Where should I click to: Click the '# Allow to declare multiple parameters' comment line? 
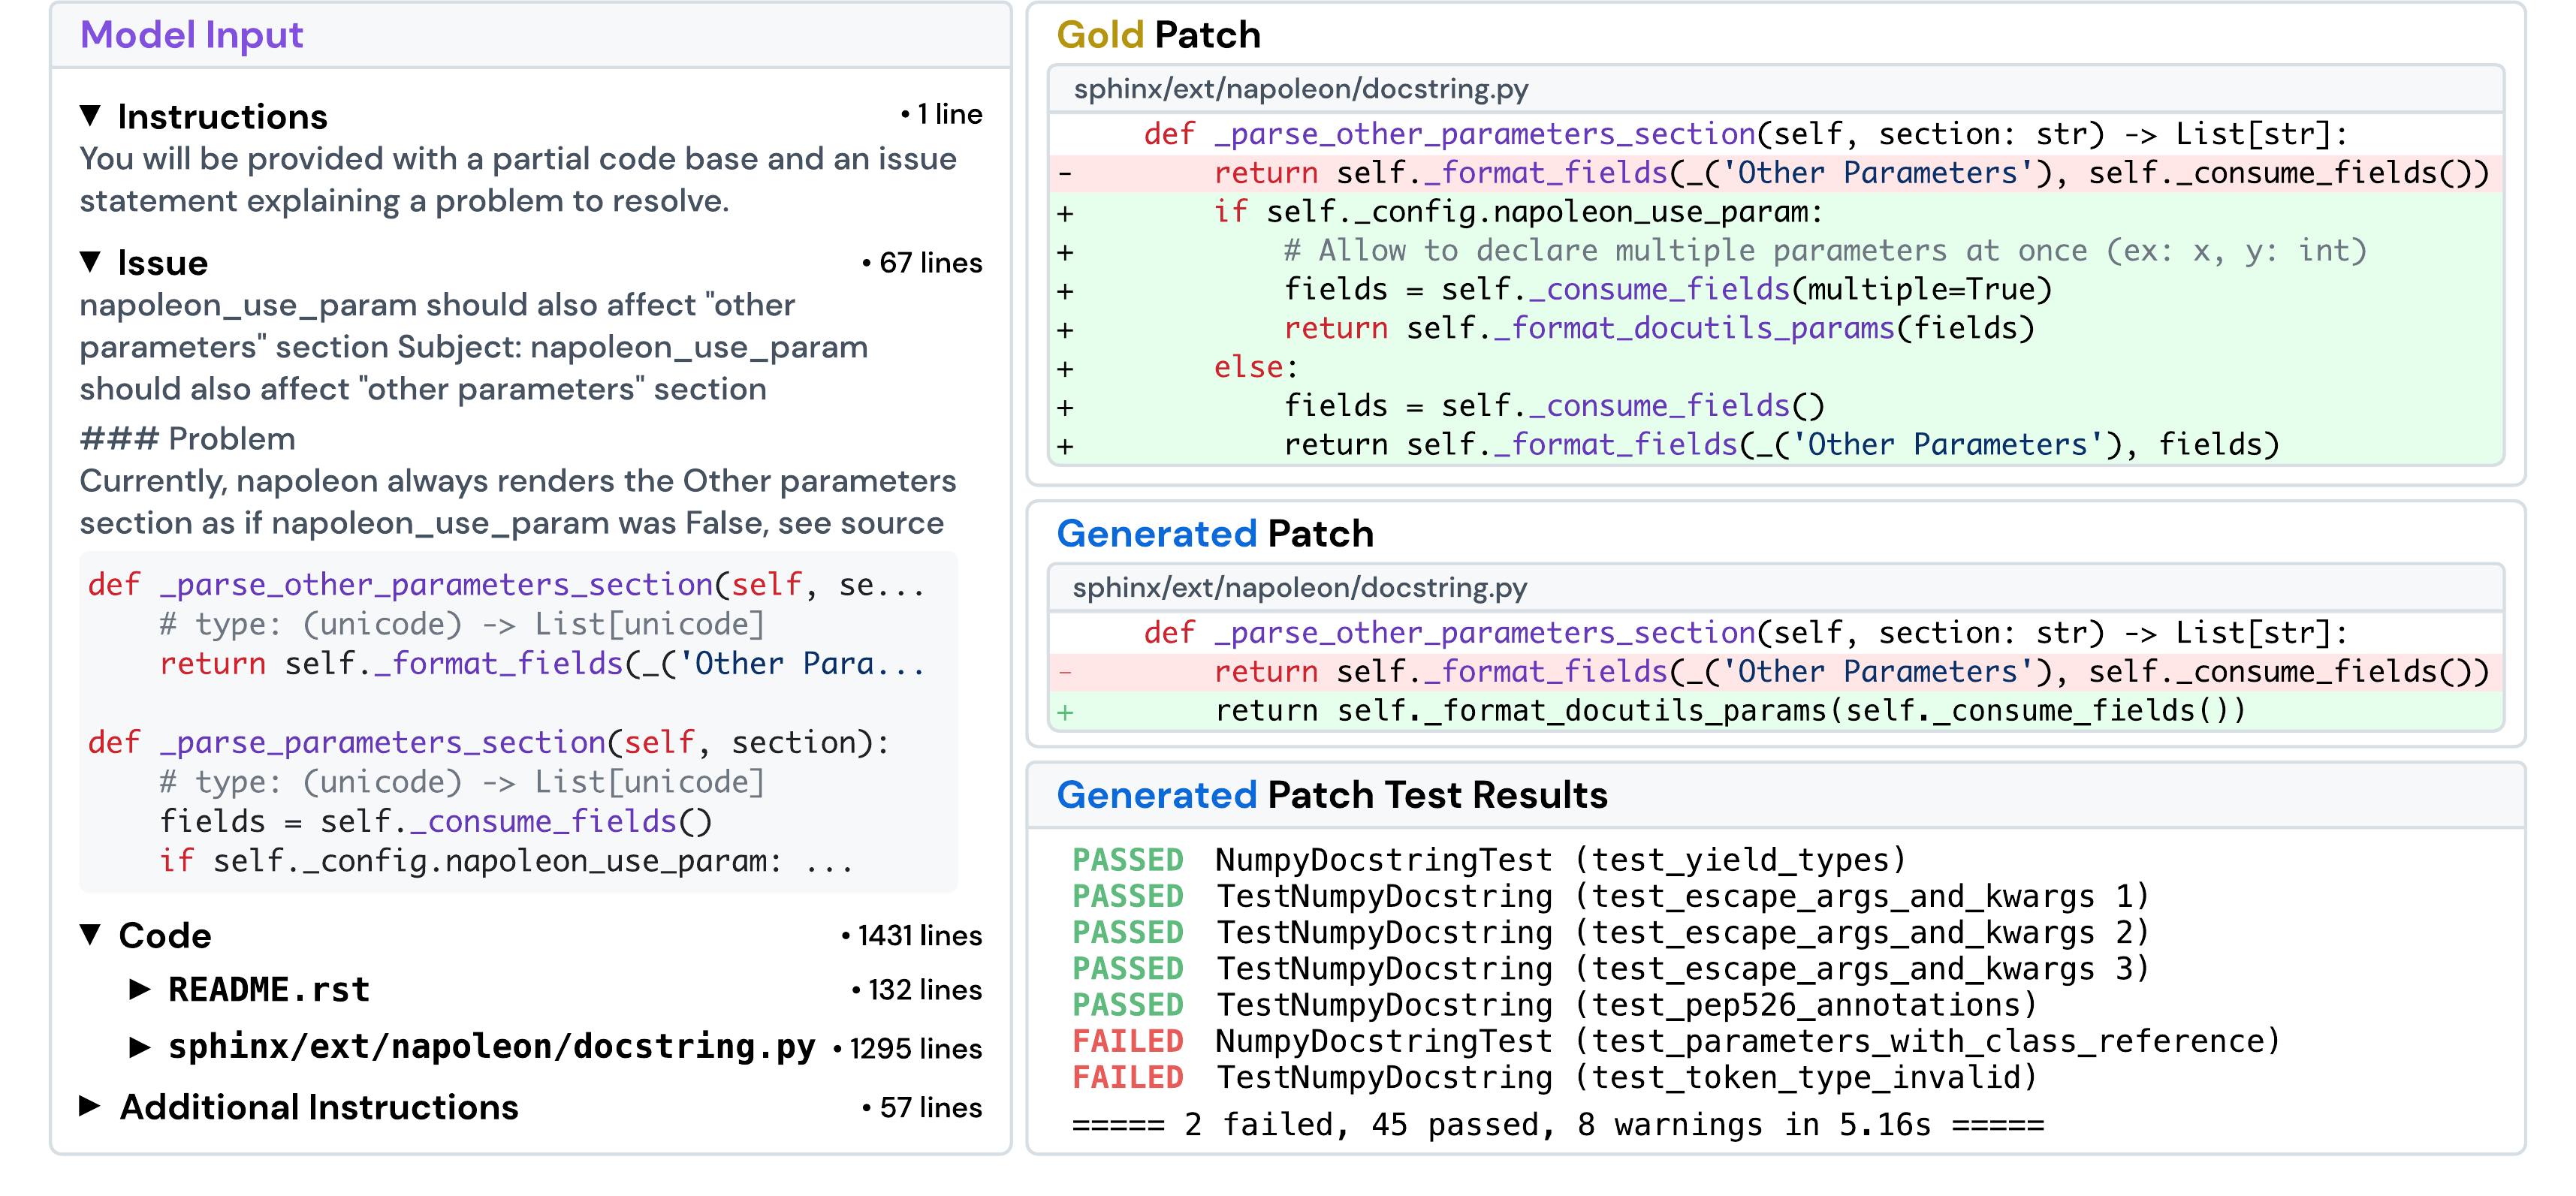1775,251
